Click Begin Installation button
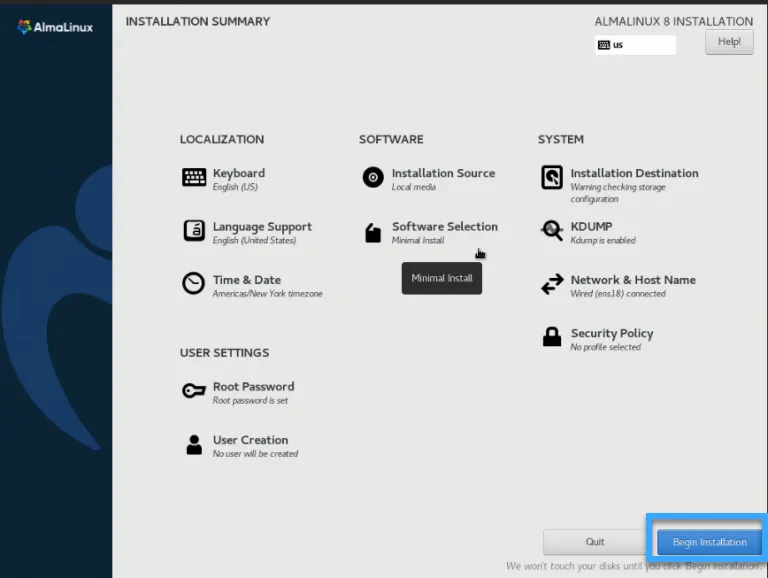The height and width of the screenshot is (578, 768). tap(709, 542)
